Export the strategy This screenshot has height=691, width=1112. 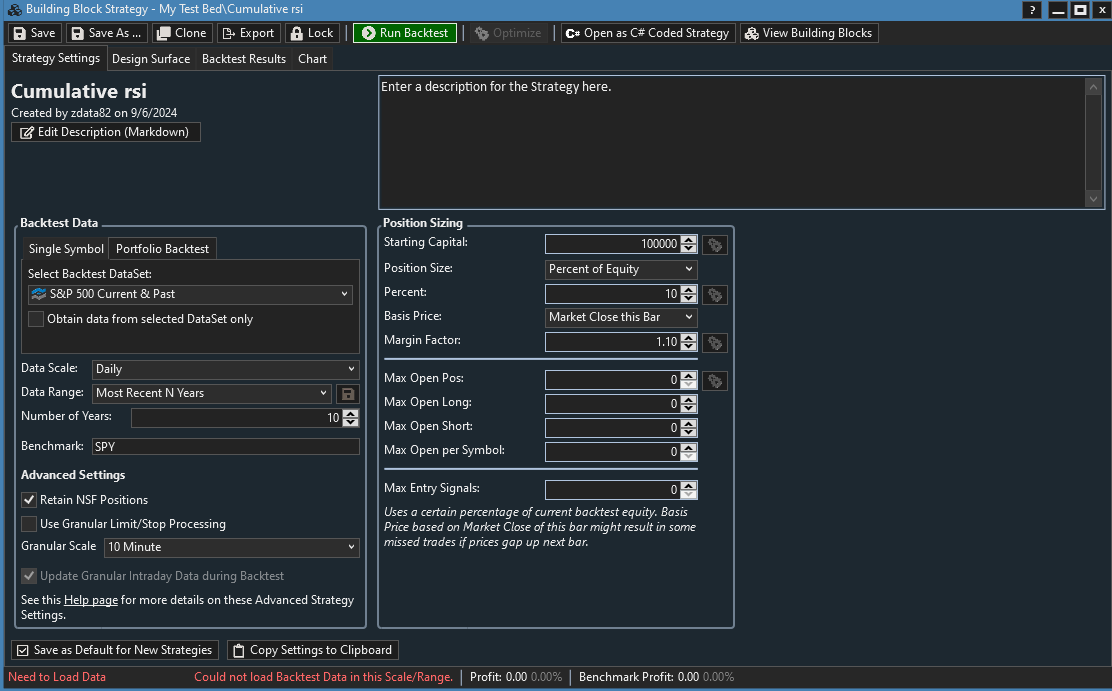[x=247, y=33]
